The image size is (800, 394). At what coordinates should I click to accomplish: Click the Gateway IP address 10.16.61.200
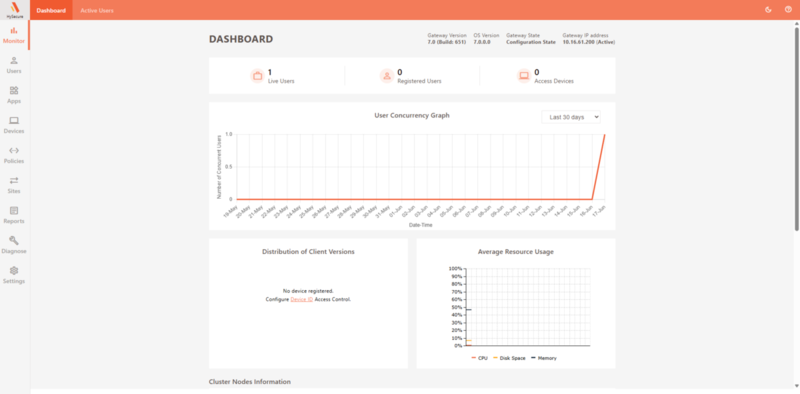tap(588, 42)
